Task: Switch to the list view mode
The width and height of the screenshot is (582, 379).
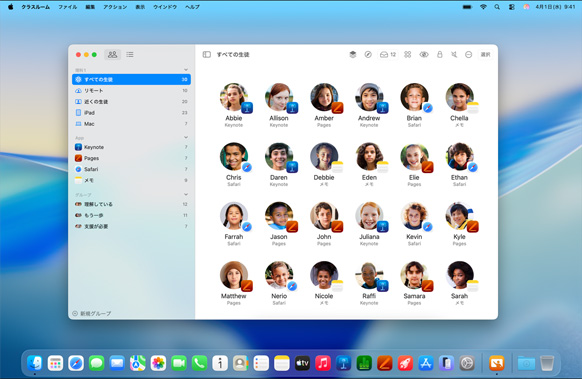Action: tap(130, 55)
